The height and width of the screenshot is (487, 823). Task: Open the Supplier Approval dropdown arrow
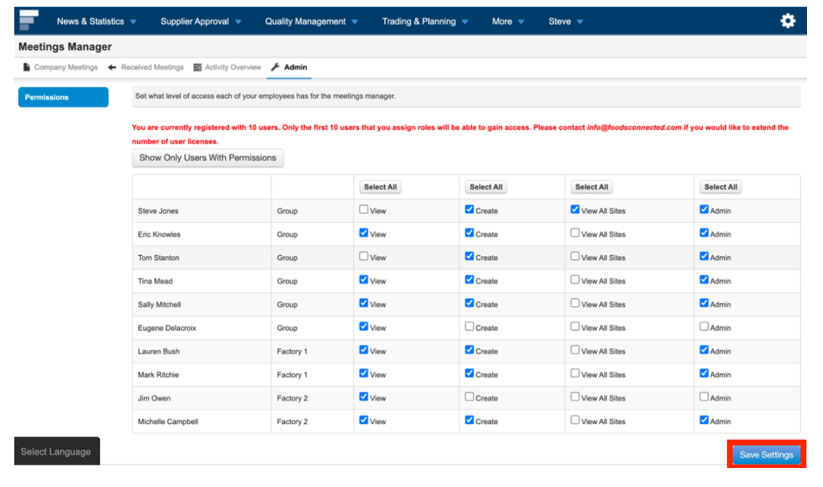[238, 22]
